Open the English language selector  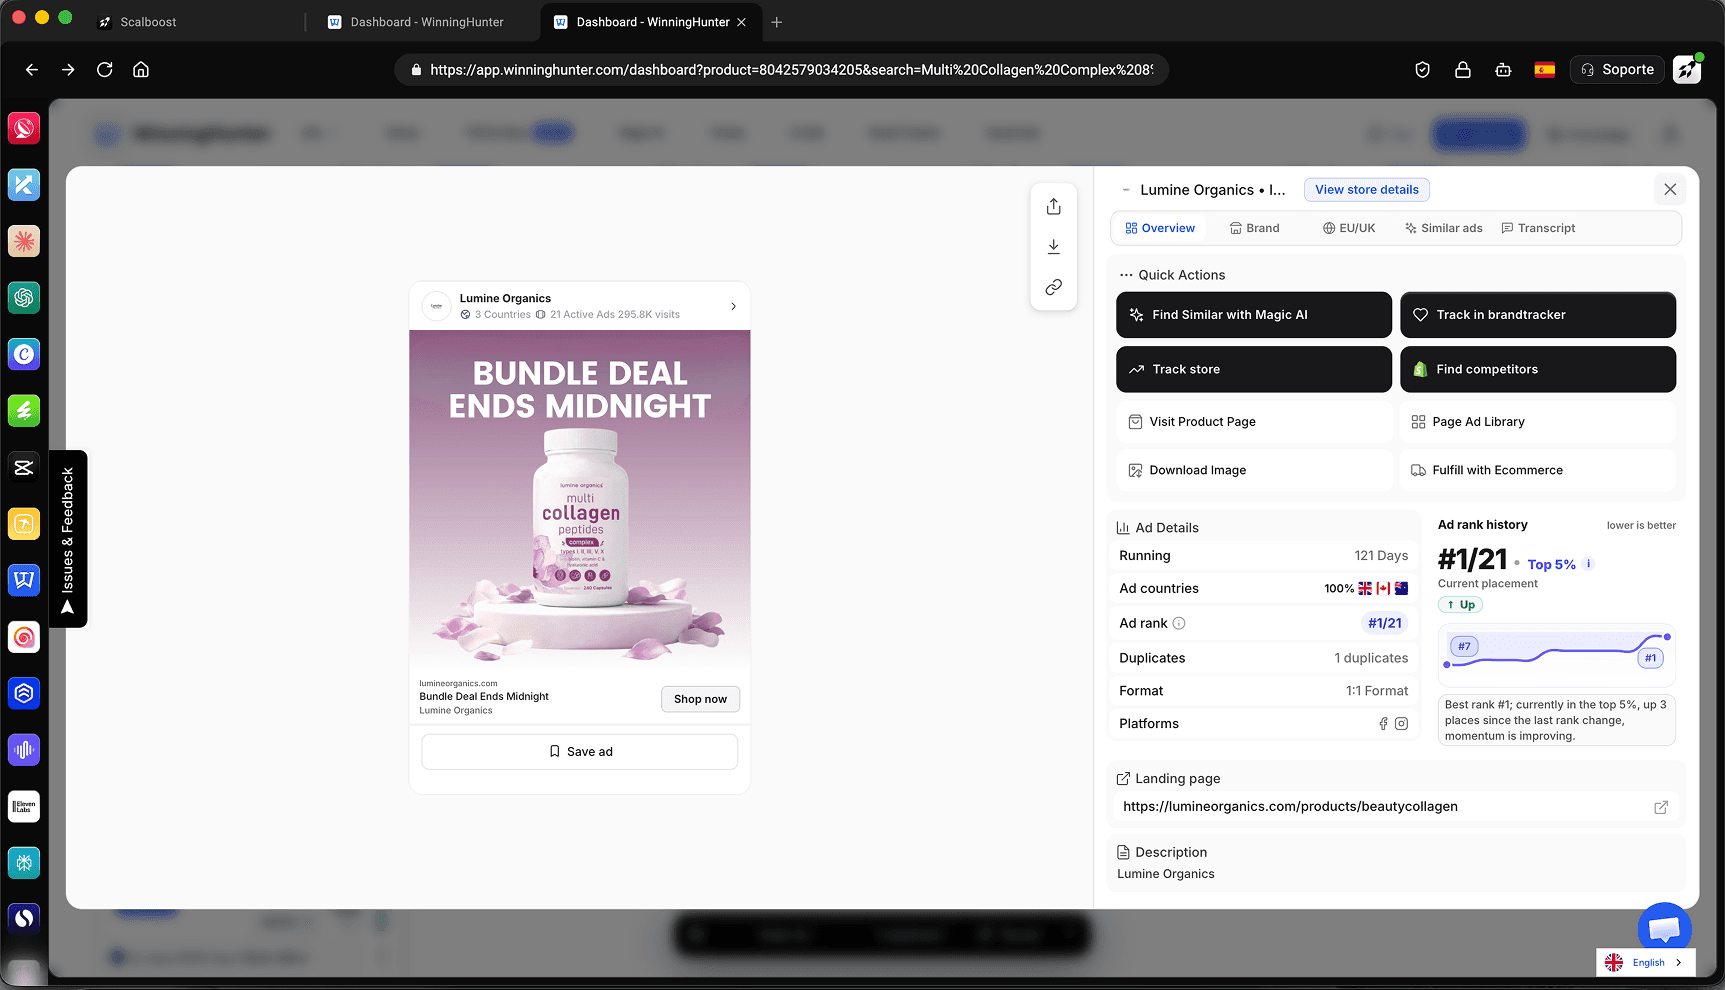pos(1645,962)
